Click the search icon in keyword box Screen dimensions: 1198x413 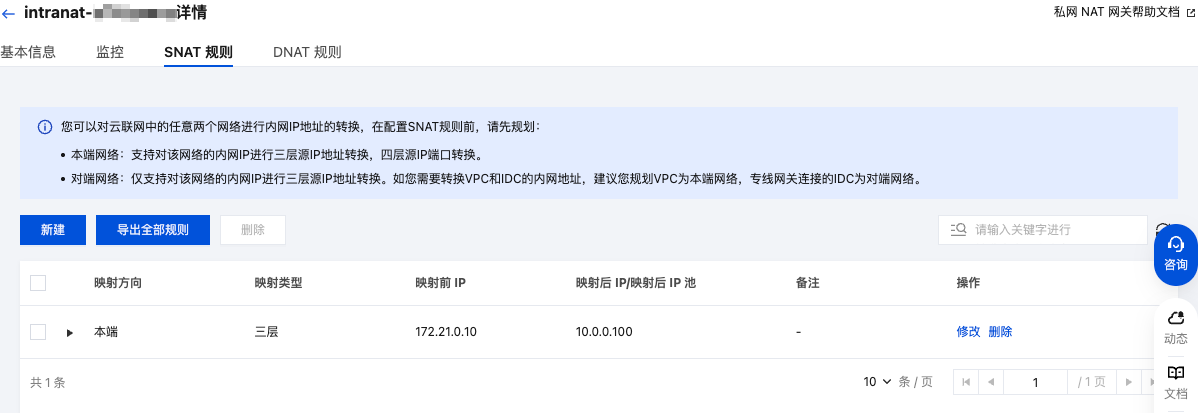[956, 230]
